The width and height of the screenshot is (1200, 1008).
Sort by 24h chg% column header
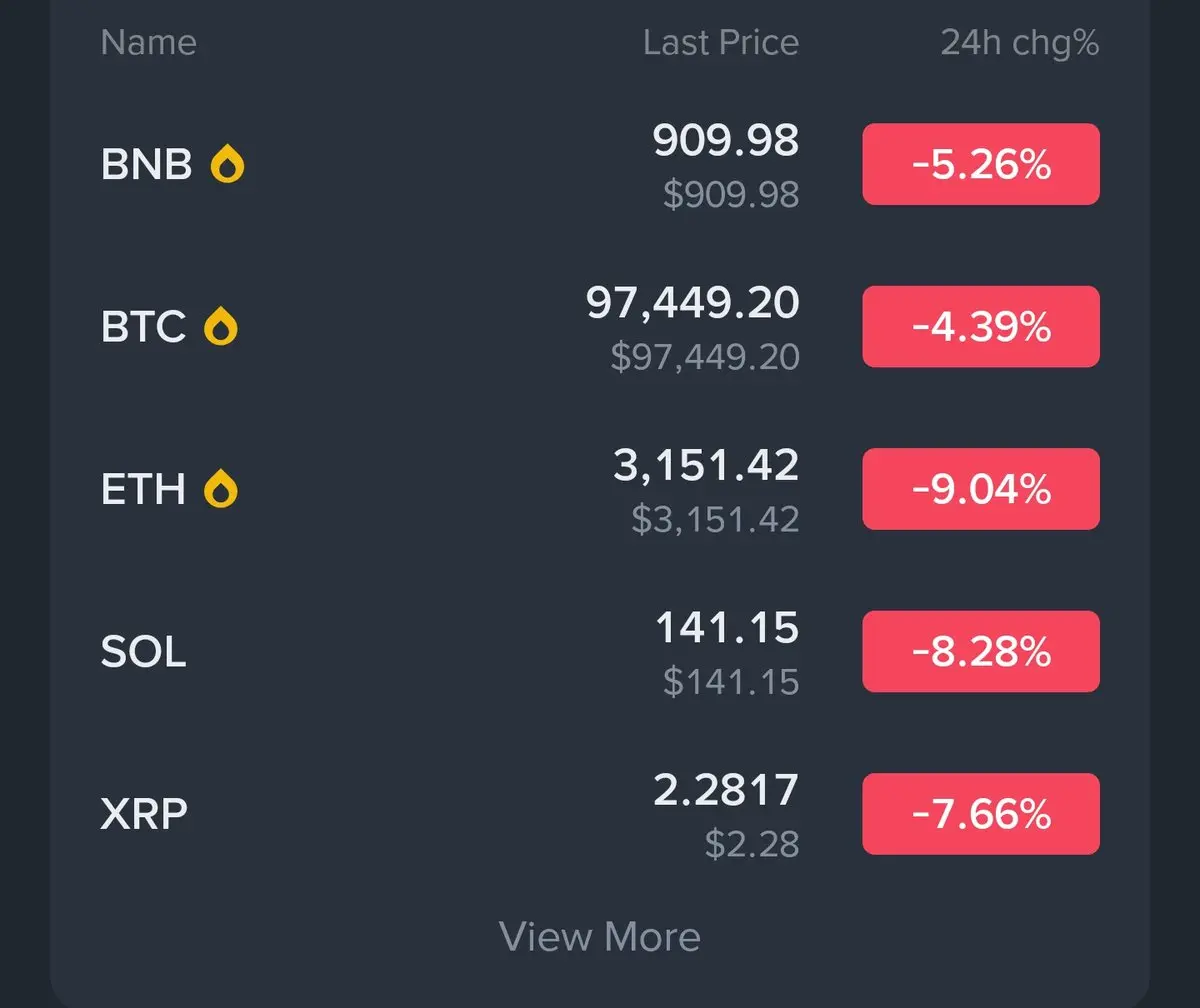1019,43
